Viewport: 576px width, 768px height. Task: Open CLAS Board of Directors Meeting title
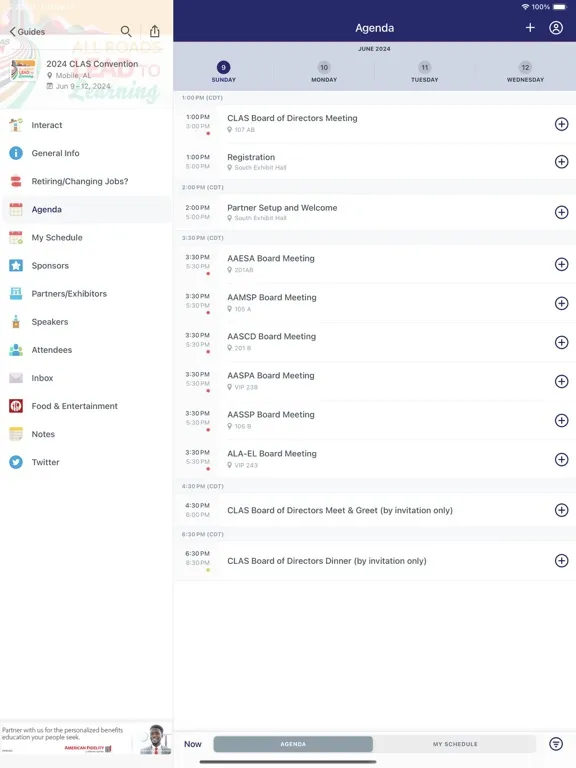[x=292, y=118]
